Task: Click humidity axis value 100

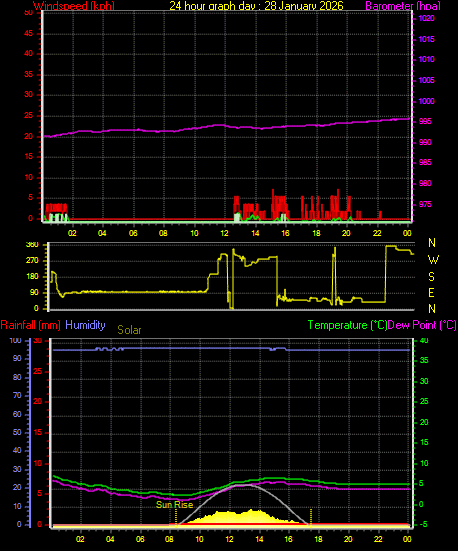Action: (15, 341)
